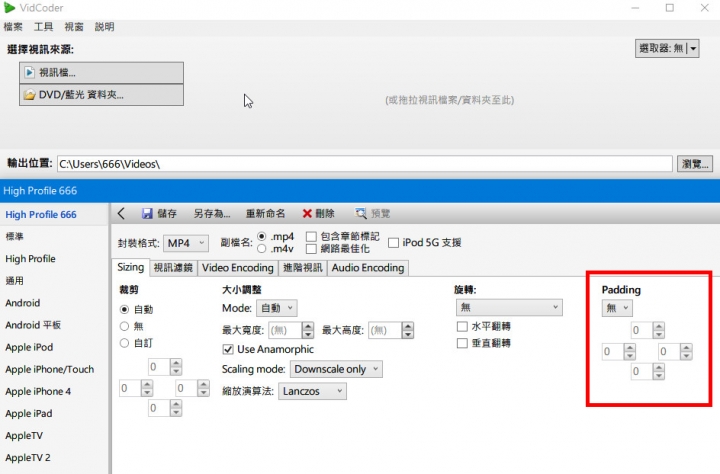Open the 封裝格式 MP4 dropdown
This screenshot has height=474, width=720.
tap(186, 243)
